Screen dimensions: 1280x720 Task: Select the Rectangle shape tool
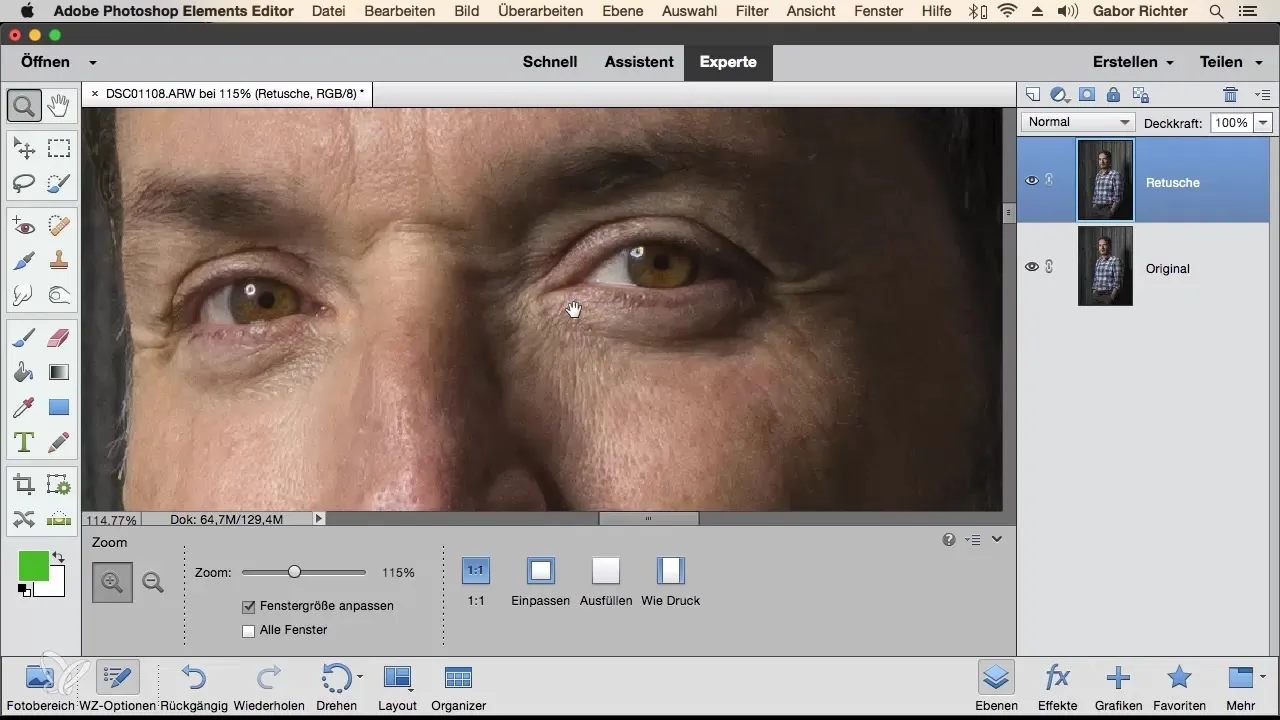tap(59, 407)
